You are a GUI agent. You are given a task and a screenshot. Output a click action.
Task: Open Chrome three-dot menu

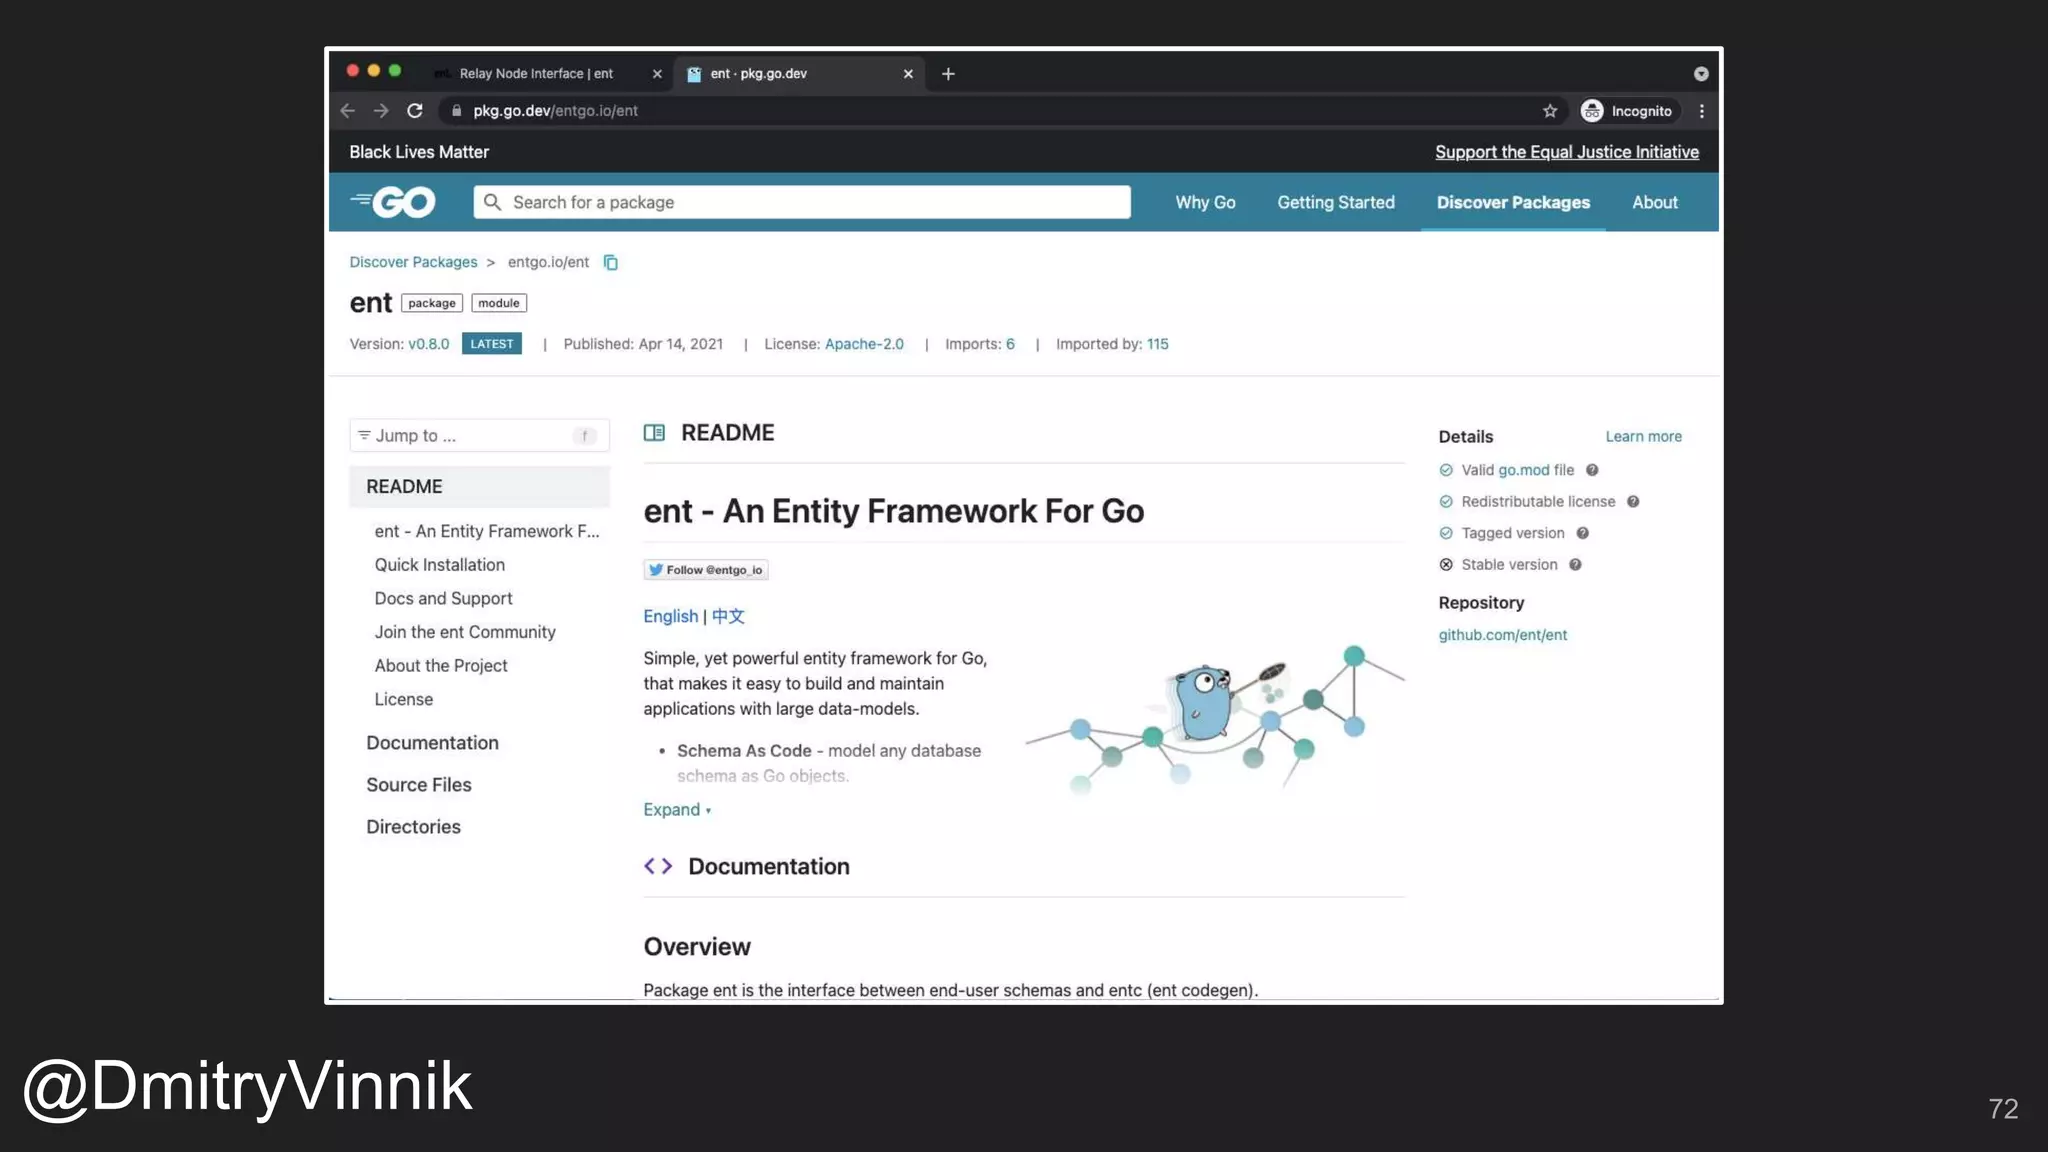[1702, 111]
